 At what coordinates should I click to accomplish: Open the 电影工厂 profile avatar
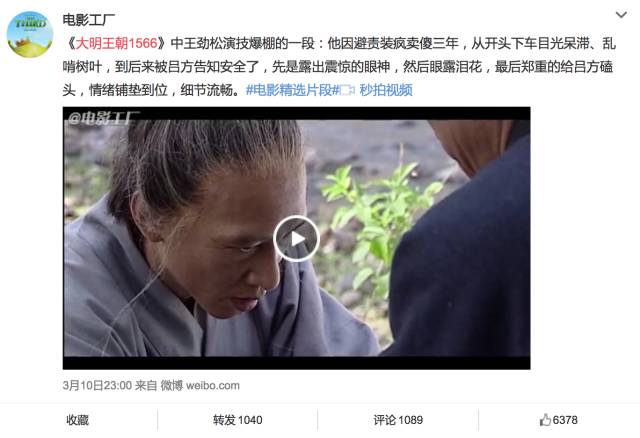click(x=30, y=34)
